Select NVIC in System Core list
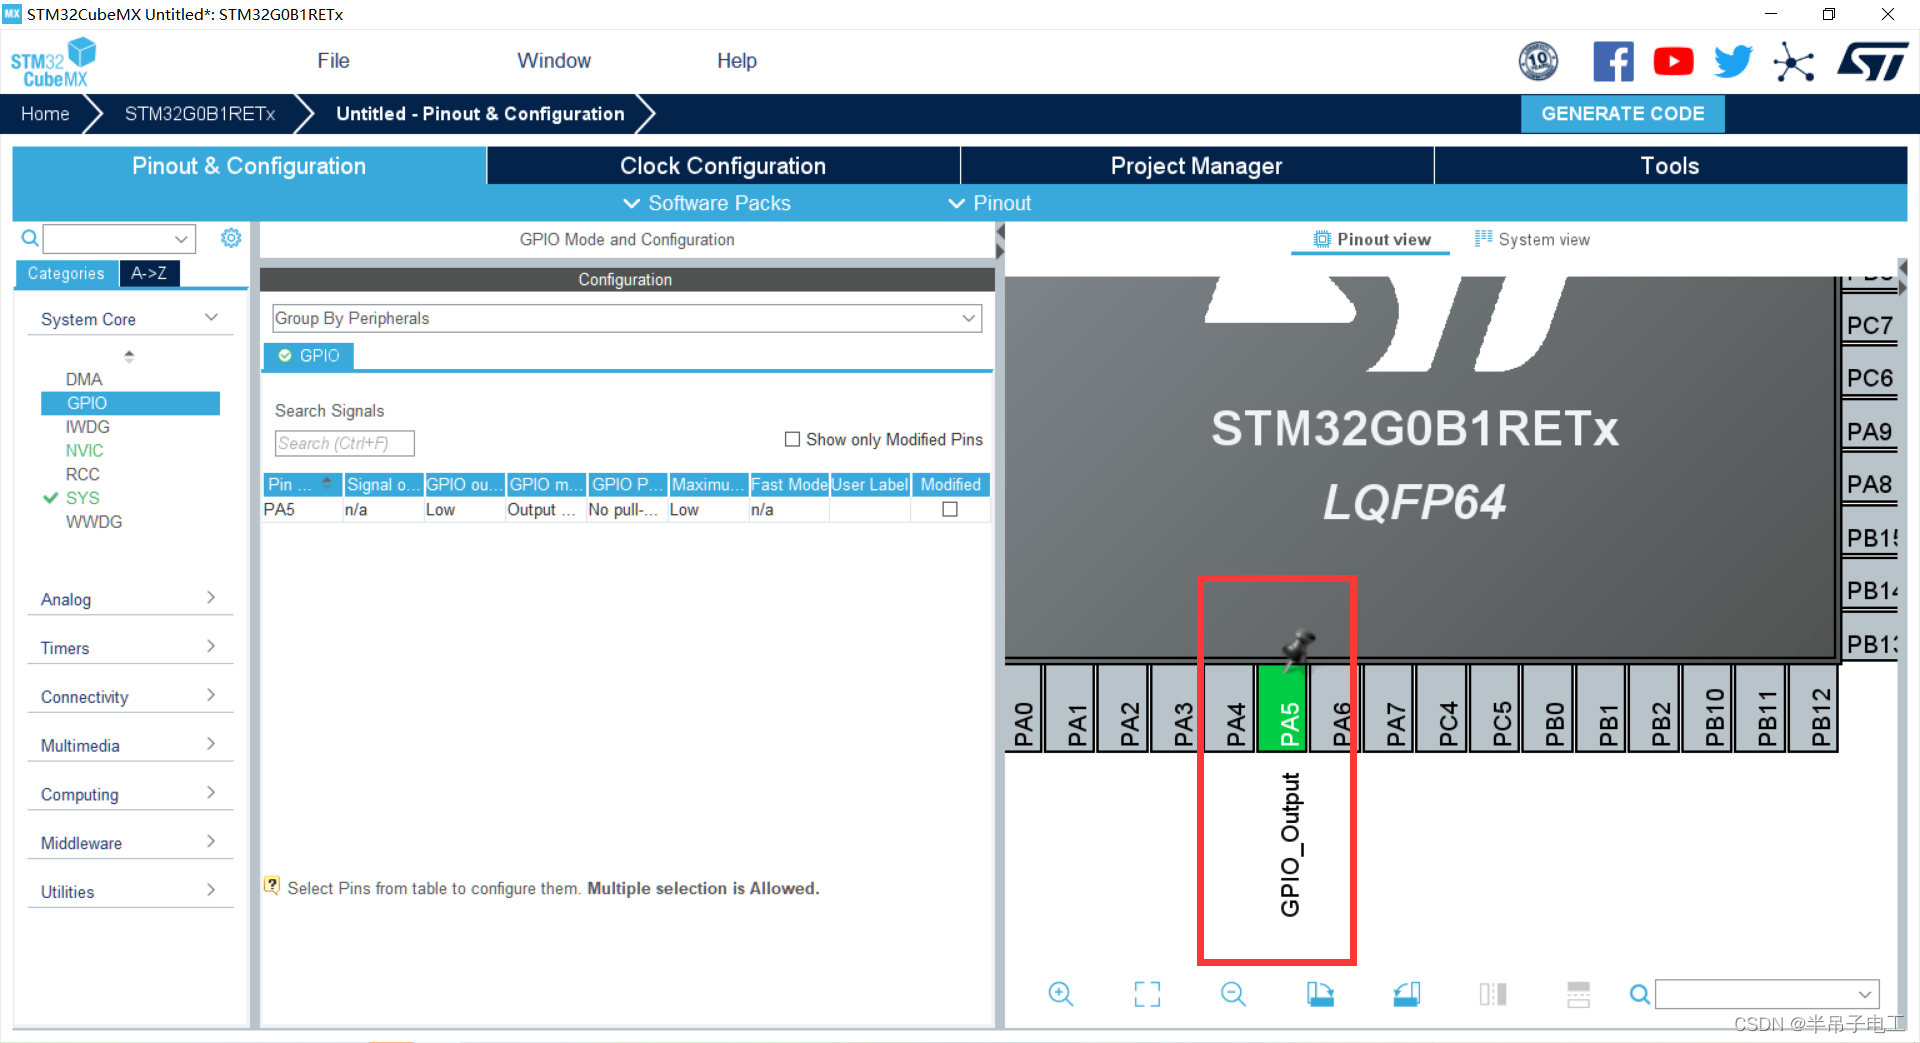The width and height of the screenshot is (1920, 1043). point(85,450)
